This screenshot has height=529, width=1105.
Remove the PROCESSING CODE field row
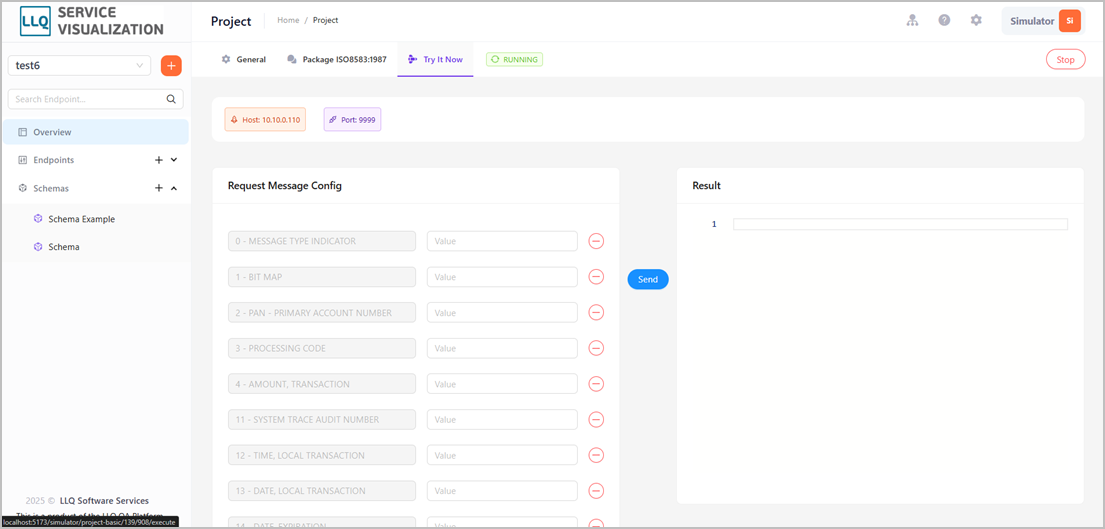tap(596, 348)
